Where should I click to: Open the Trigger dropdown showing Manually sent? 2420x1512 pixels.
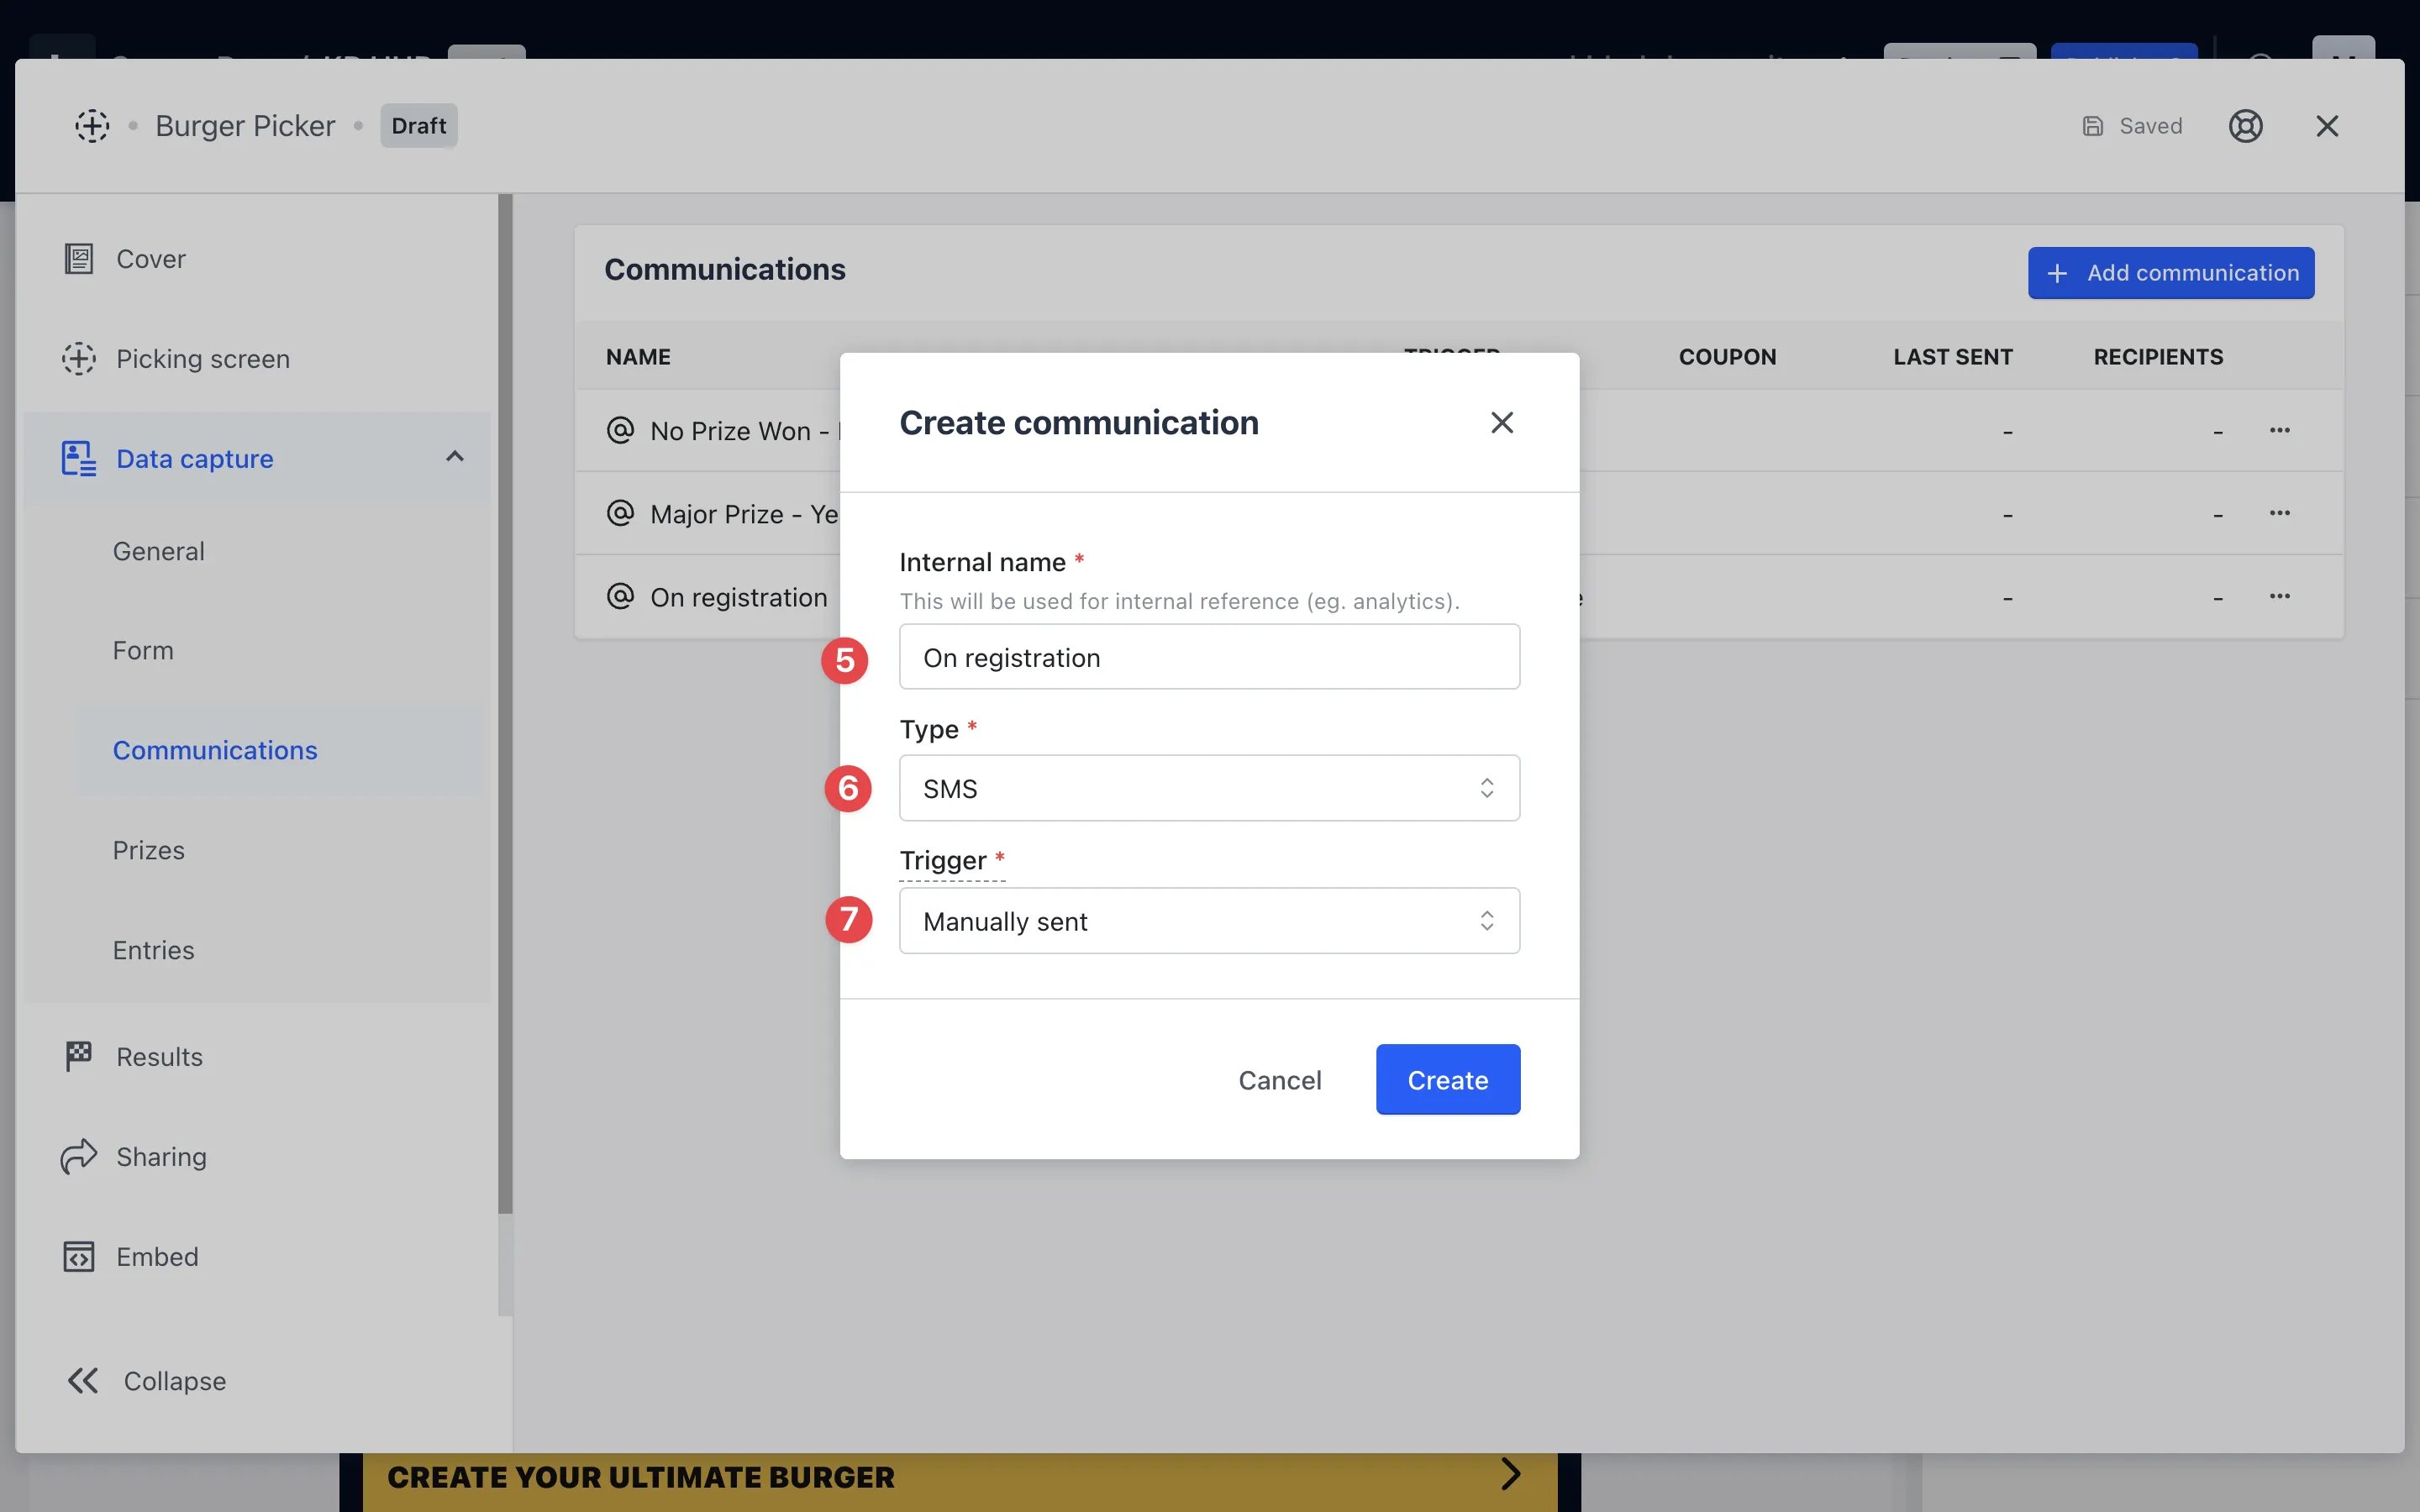point(1209,921)
